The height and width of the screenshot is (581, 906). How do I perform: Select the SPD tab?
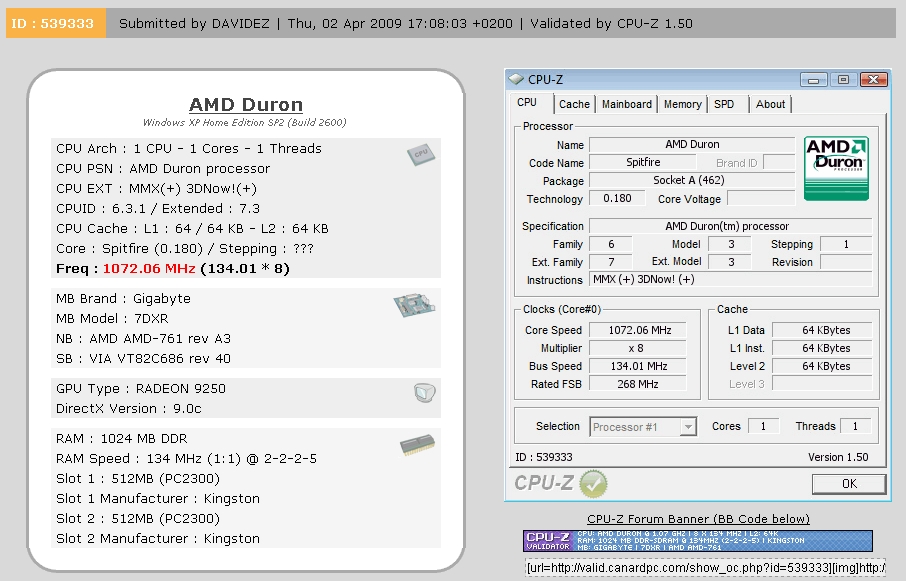725,105
